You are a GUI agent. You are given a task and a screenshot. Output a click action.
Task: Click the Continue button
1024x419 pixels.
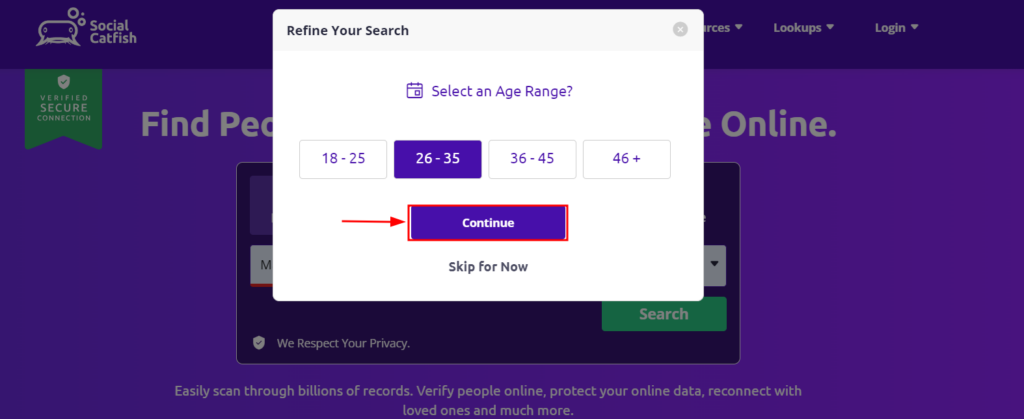488,223
